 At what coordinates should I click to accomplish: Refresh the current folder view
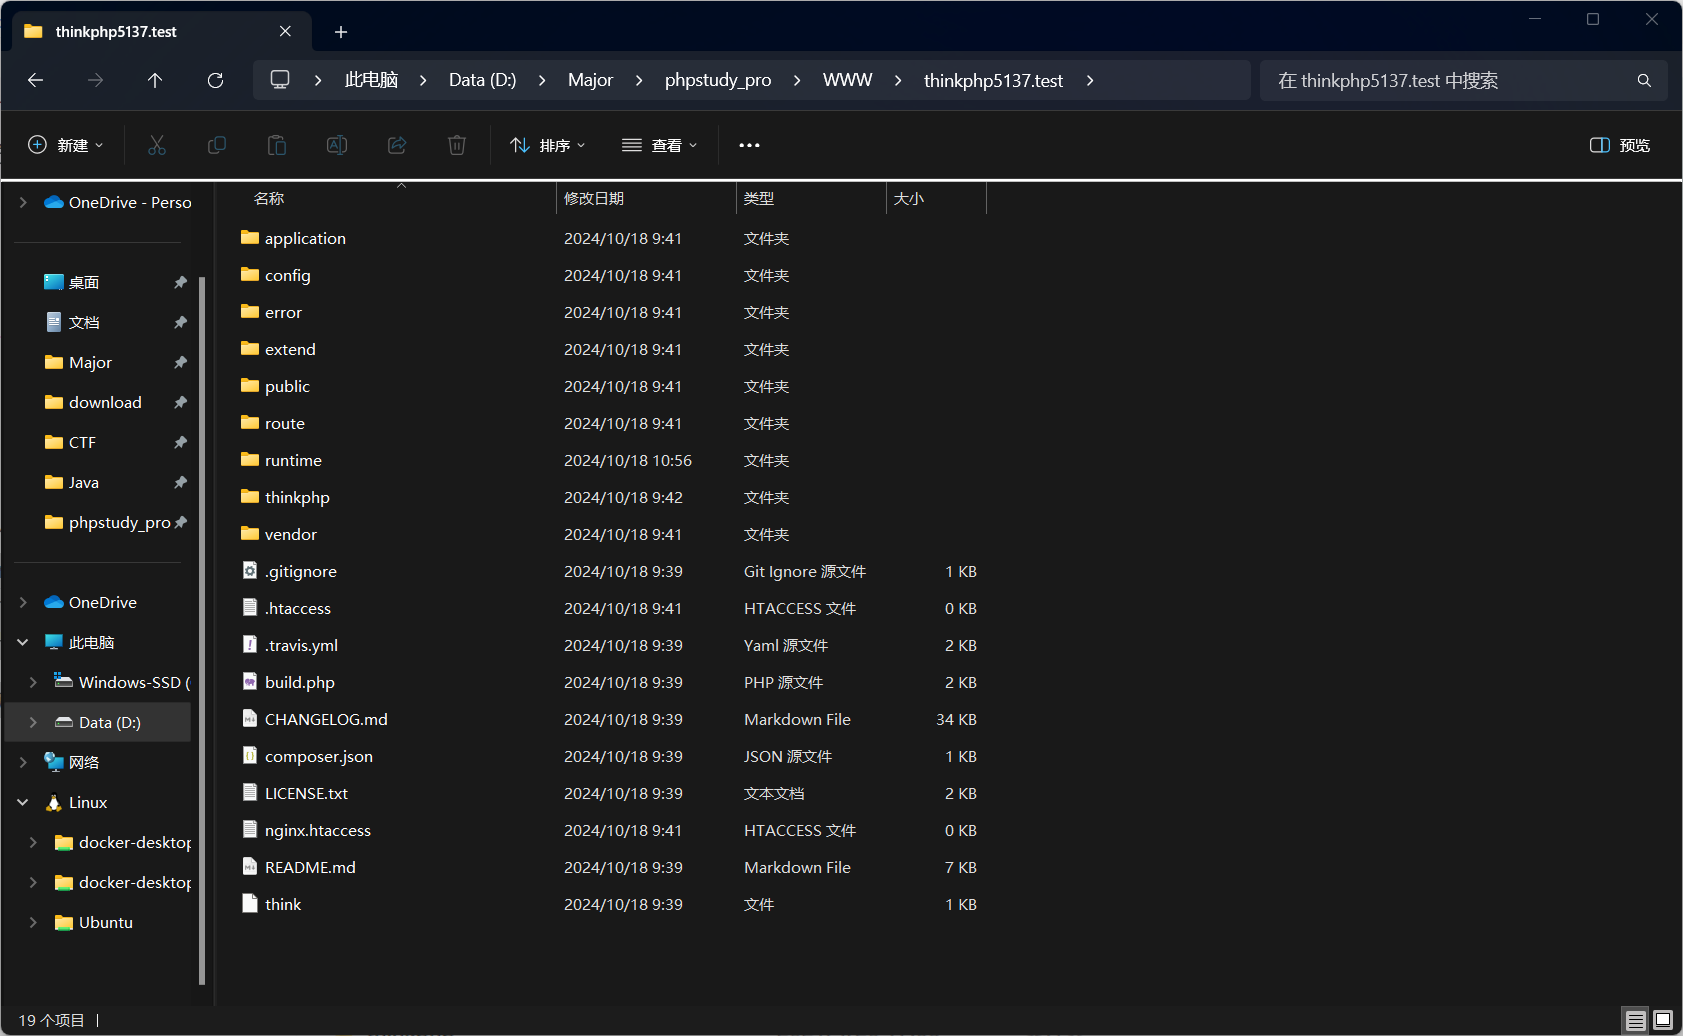(x=215, y=80)
